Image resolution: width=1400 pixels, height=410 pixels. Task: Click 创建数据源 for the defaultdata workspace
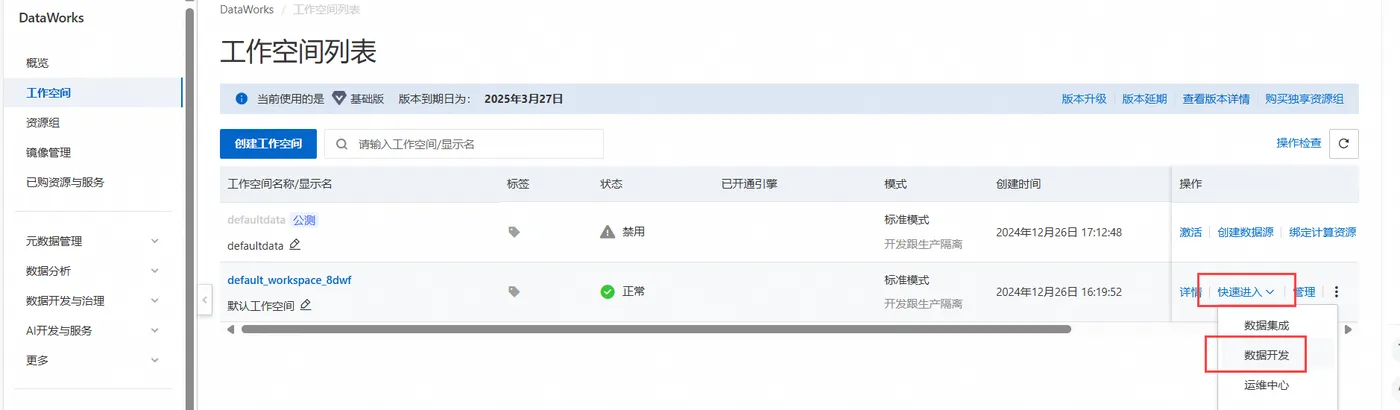(1245, 232)
